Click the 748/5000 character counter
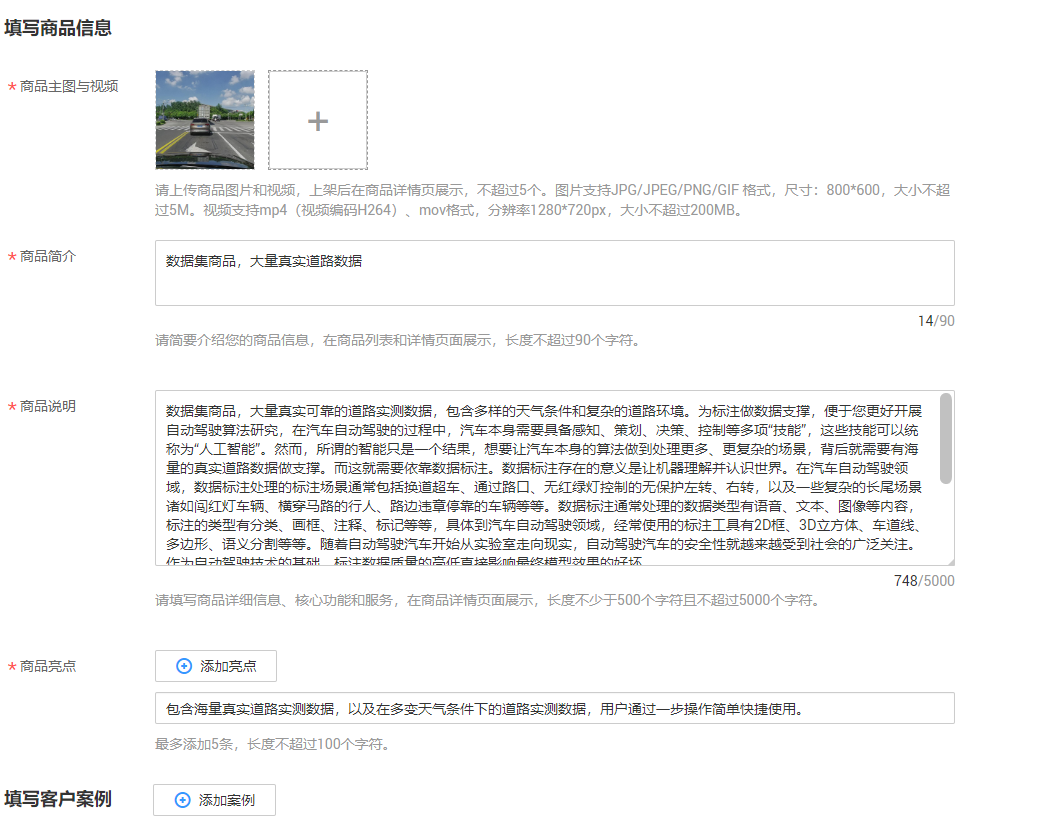The image size is (1042, 826). tap(924, 581)
